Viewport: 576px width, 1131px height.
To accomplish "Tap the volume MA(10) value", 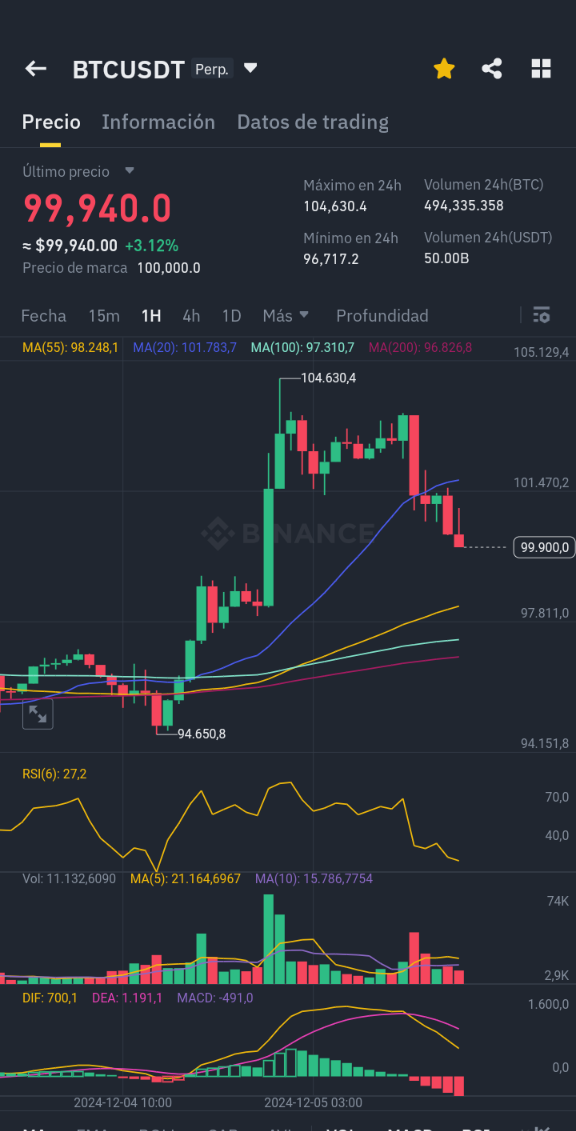I will tap(314, 879).
